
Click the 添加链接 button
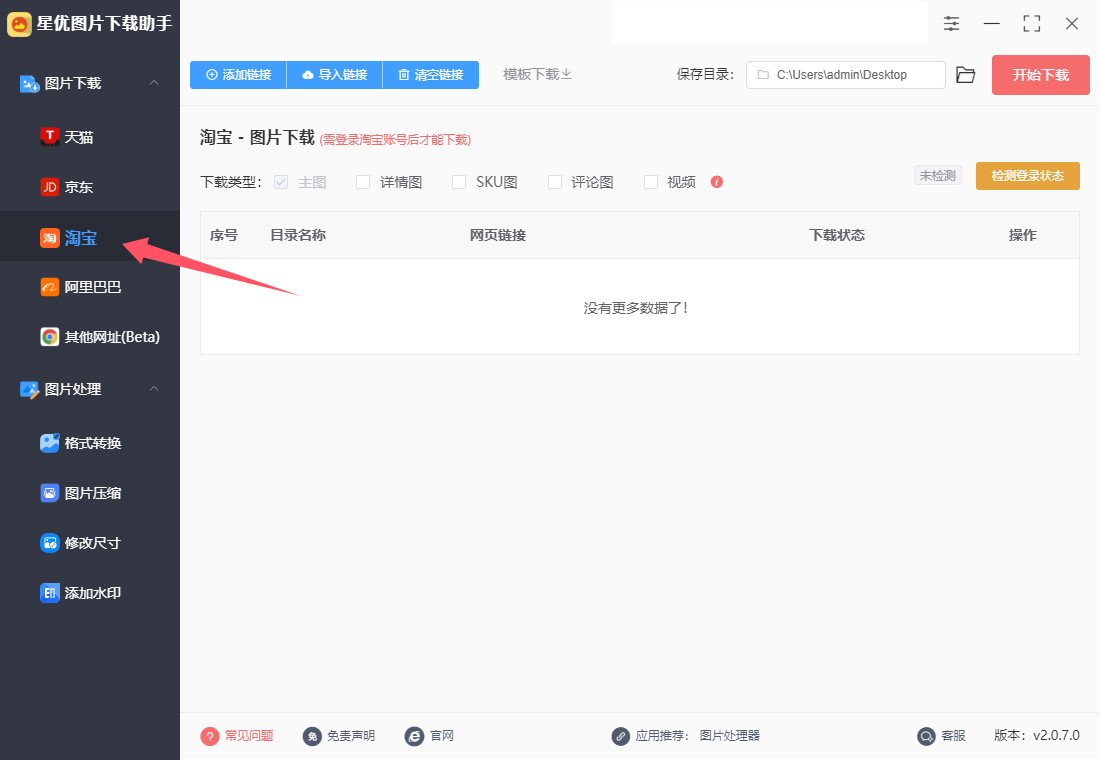coord(238,74)
